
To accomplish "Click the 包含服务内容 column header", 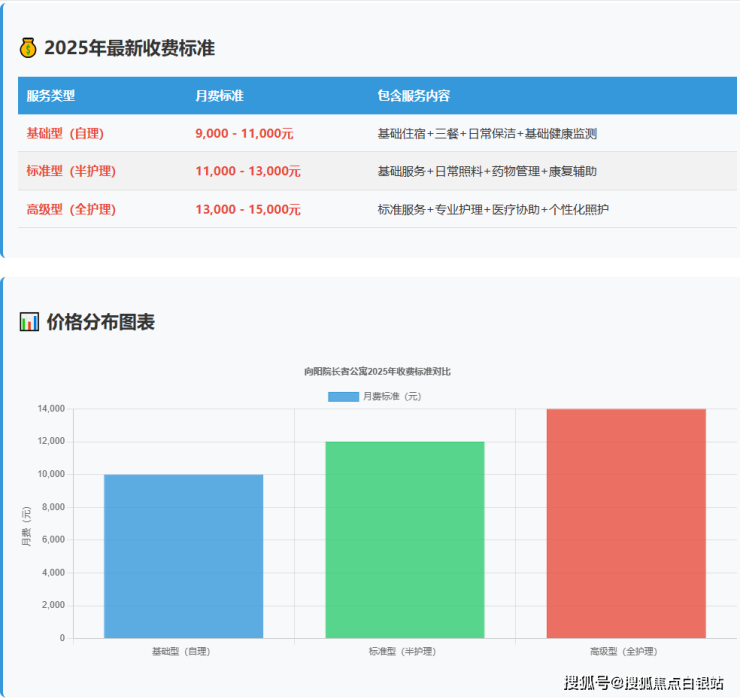I will (413, 96).
